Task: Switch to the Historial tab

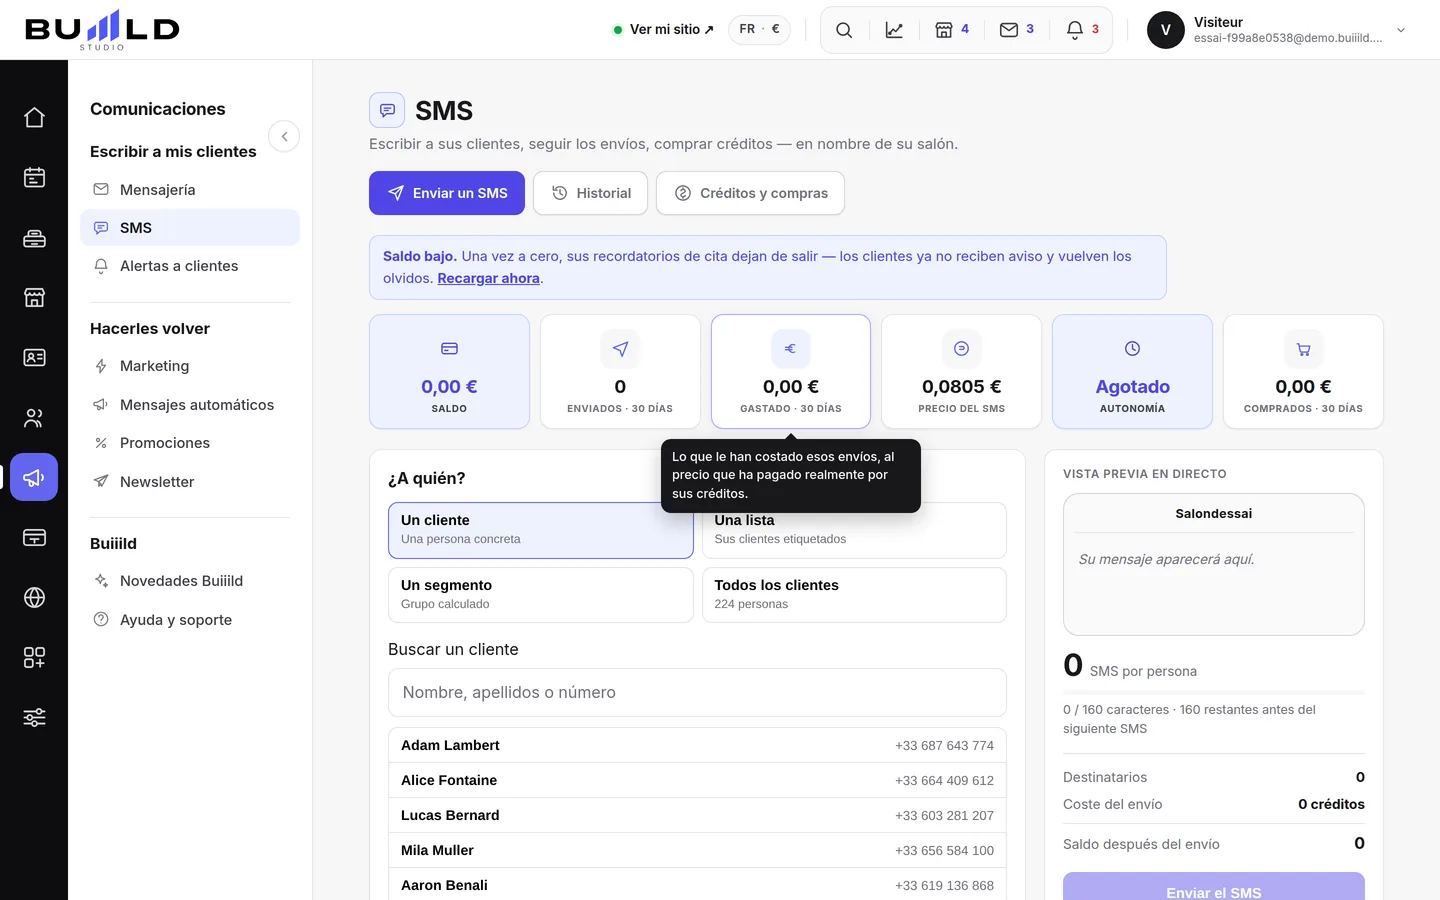Action: click(590, 193)
